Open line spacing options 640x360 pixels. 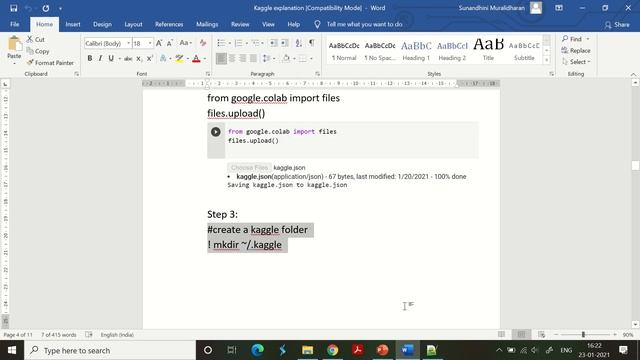pyautogui.click(x=267, y=58)
